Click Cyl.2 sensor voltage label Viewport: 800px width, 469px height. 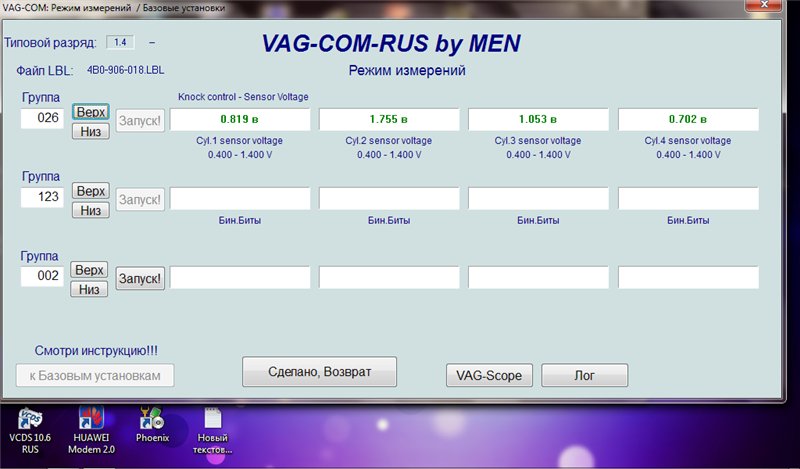[x=389, y=141]
